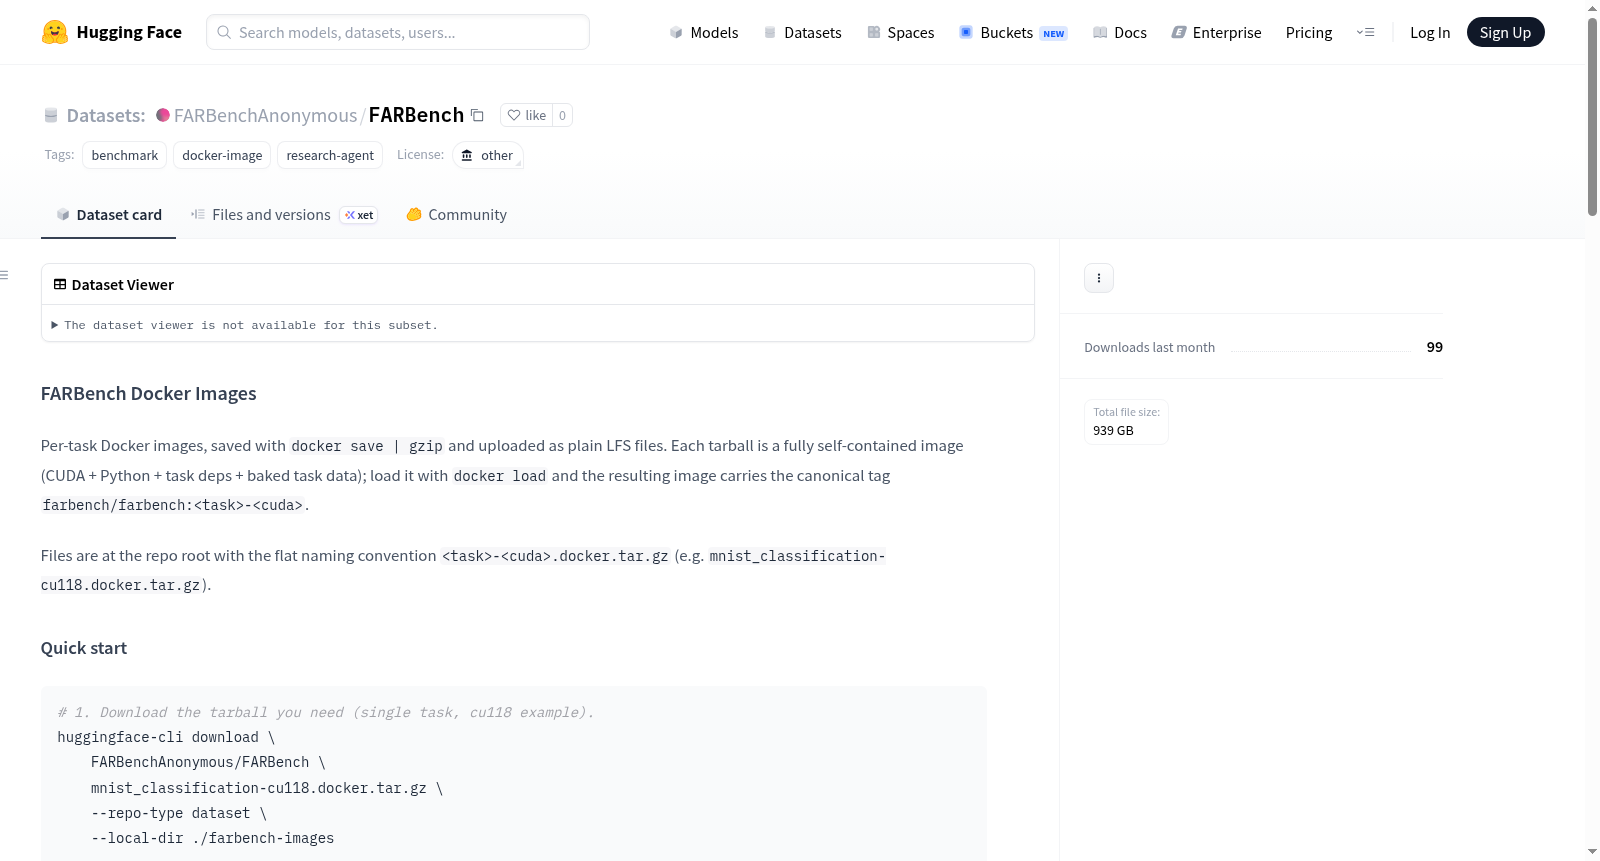Viewport: 1600px width, 861px height.
Task: Go to Spaces
Action: (x=901, y=32)
